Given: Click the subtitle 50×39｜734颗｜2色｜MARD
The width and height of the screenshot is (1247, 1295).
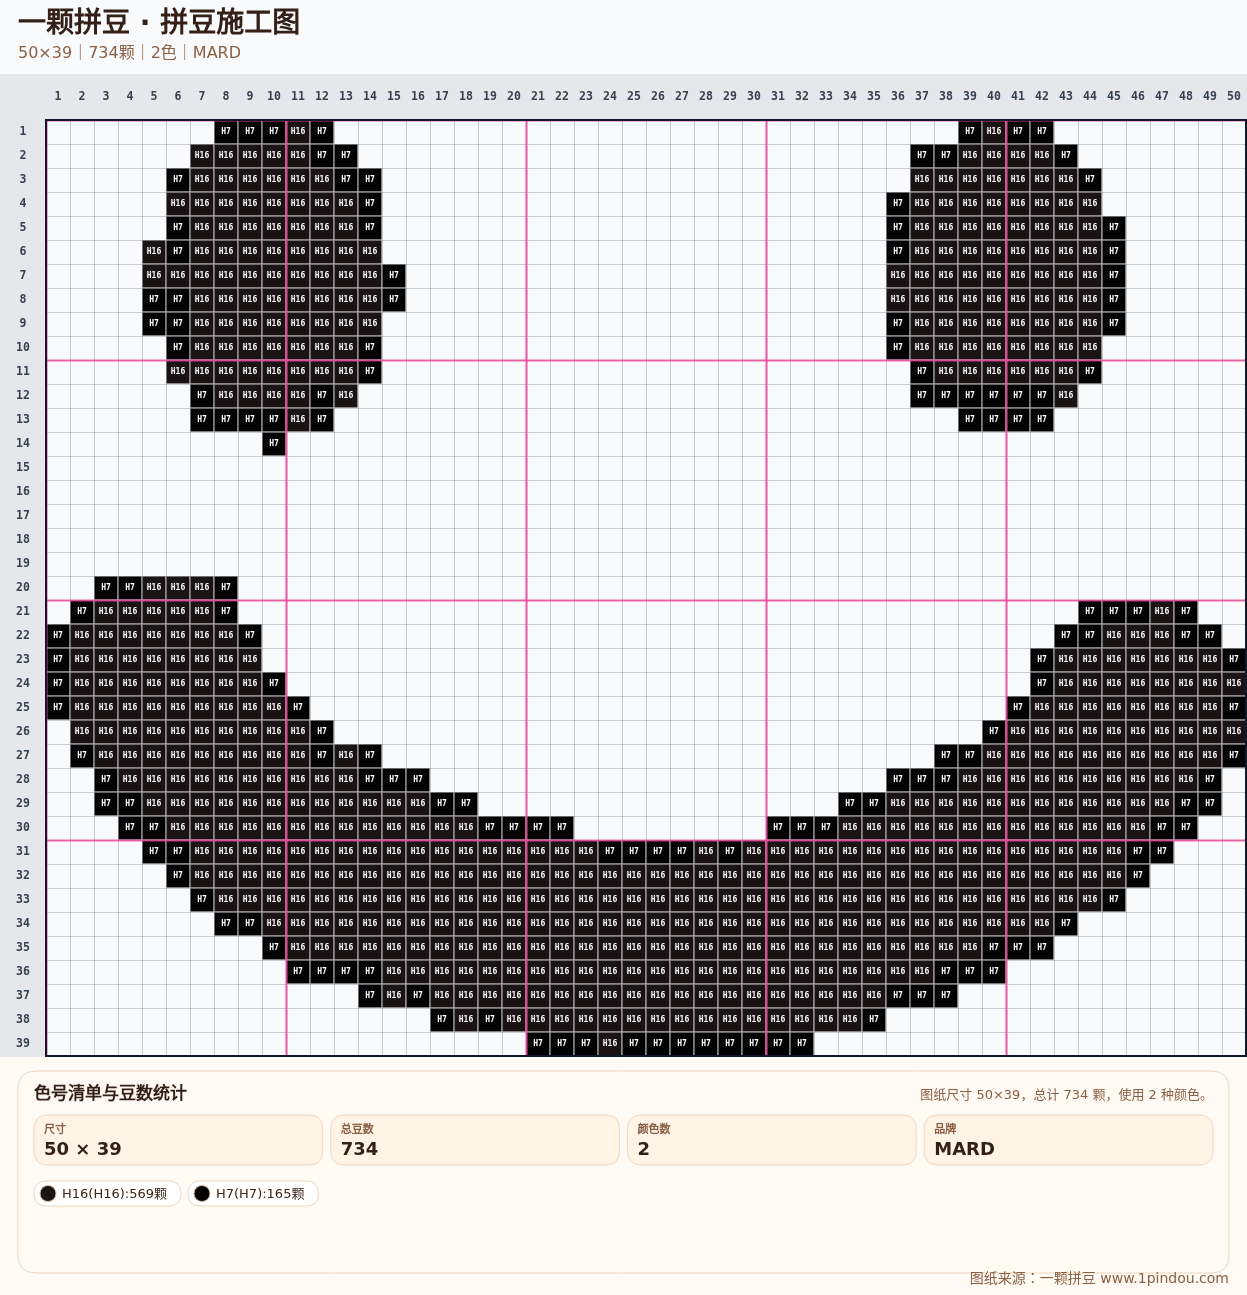Looking at the screenshot, I should click(129, 52).
